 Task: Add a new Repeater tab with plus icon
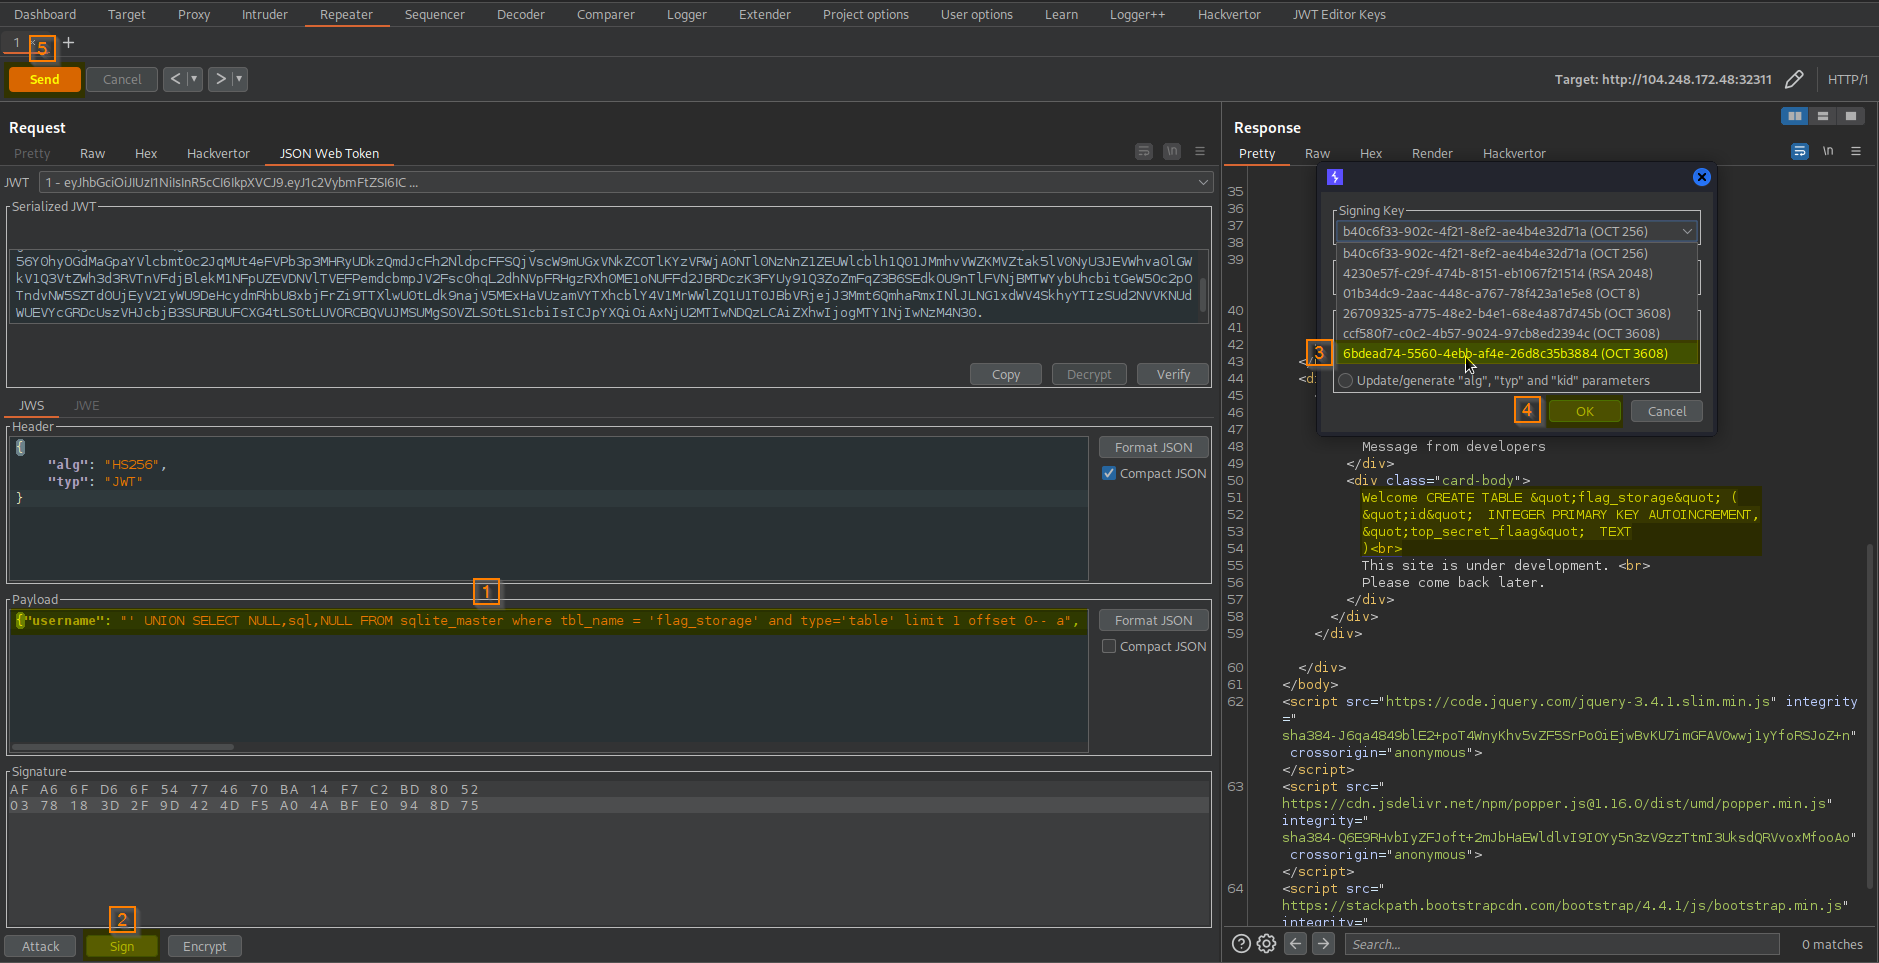pyautogui.click(x=68, y=42)
